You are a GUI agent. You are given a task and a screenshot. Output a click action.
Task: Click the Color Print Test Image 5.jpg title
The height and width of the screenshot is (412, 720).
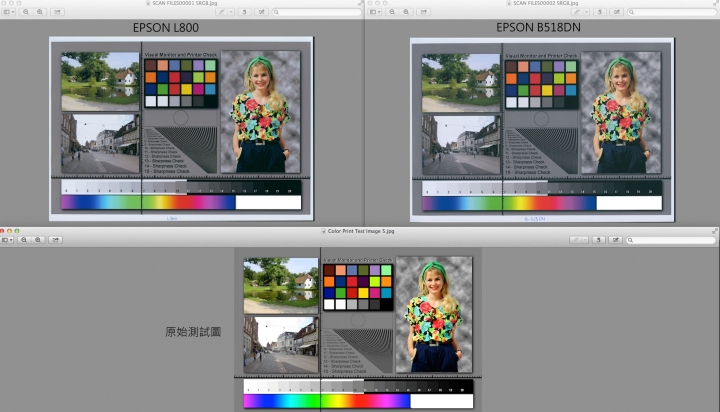pyautogui.click(x=361, y=231)
